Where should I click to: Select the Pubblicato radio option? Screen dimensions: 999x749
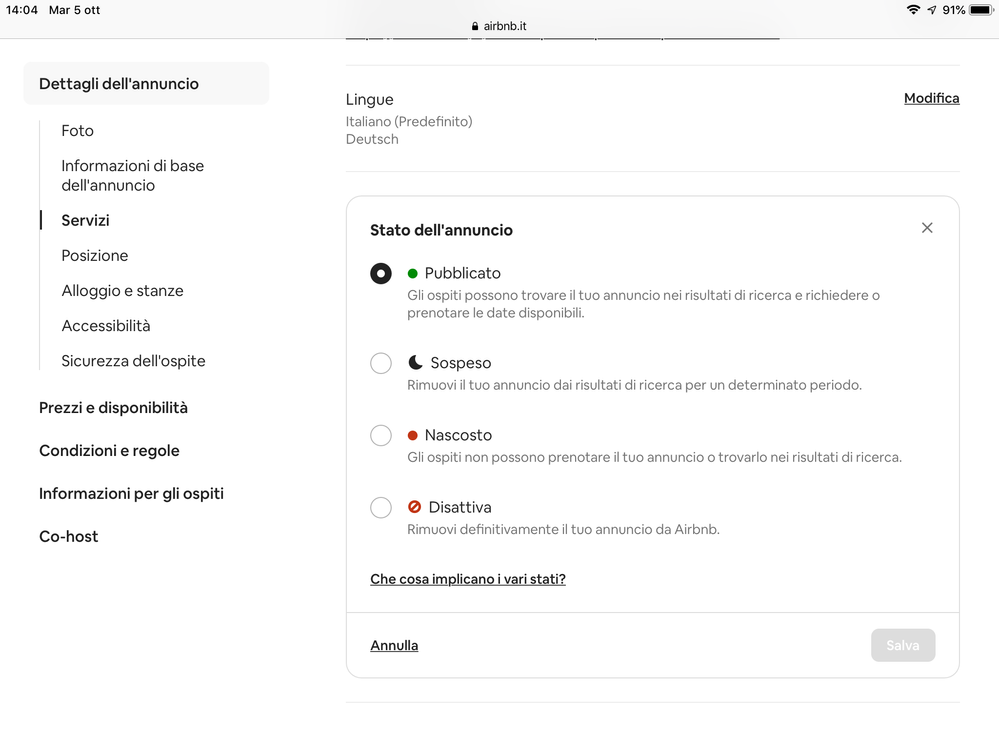(x=381, y=273)
